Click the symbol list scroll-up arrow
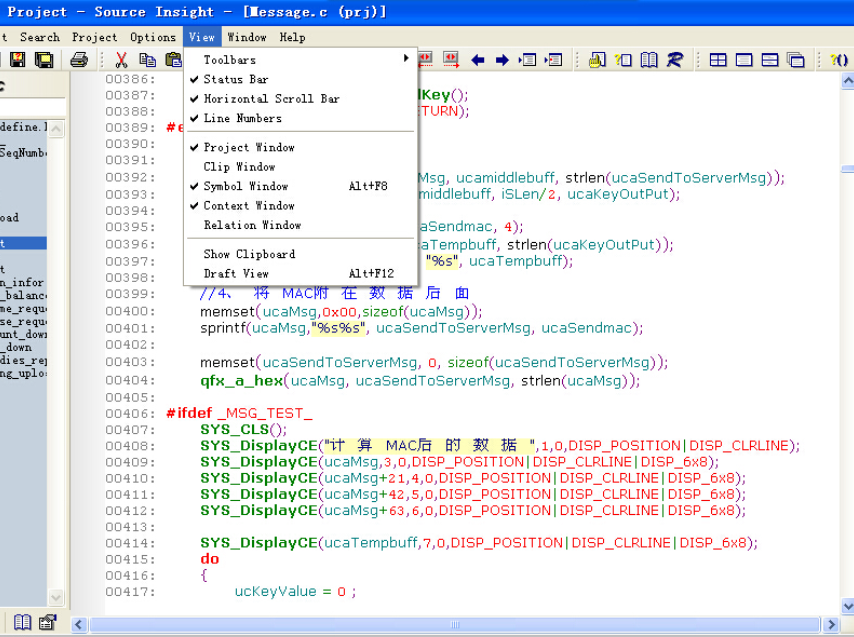854x637 pixels. (56, 129)
